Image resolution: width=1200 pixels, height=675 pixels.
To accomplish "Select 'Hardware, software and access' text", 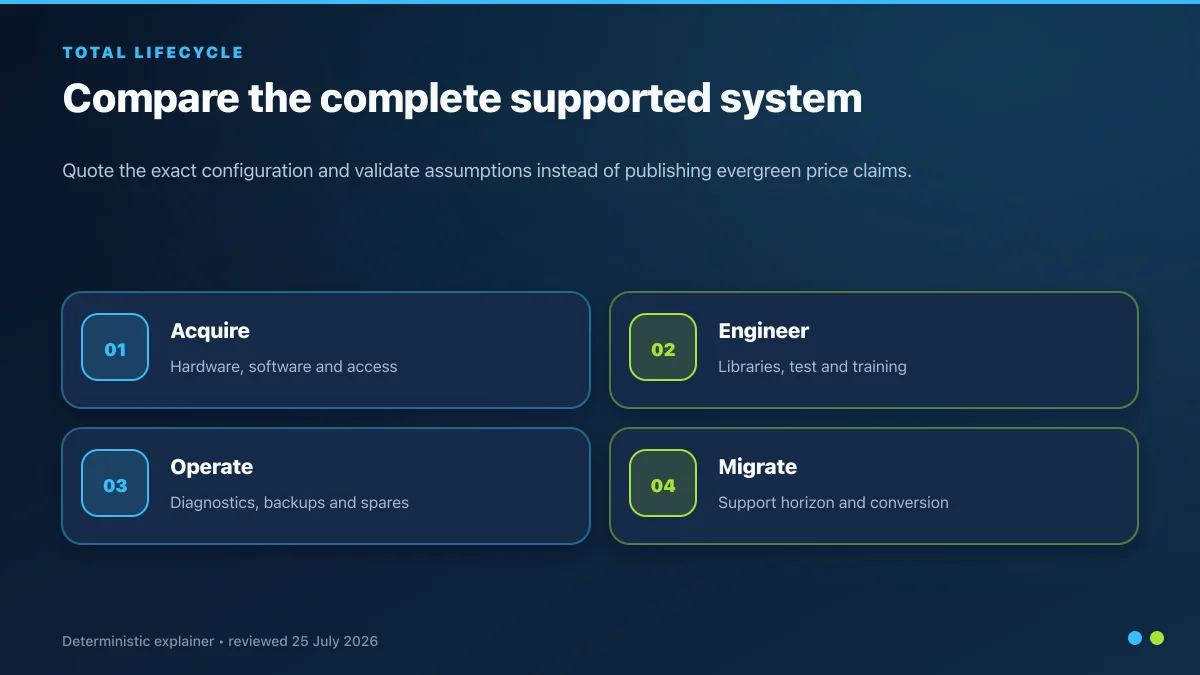I will point(284,367).
